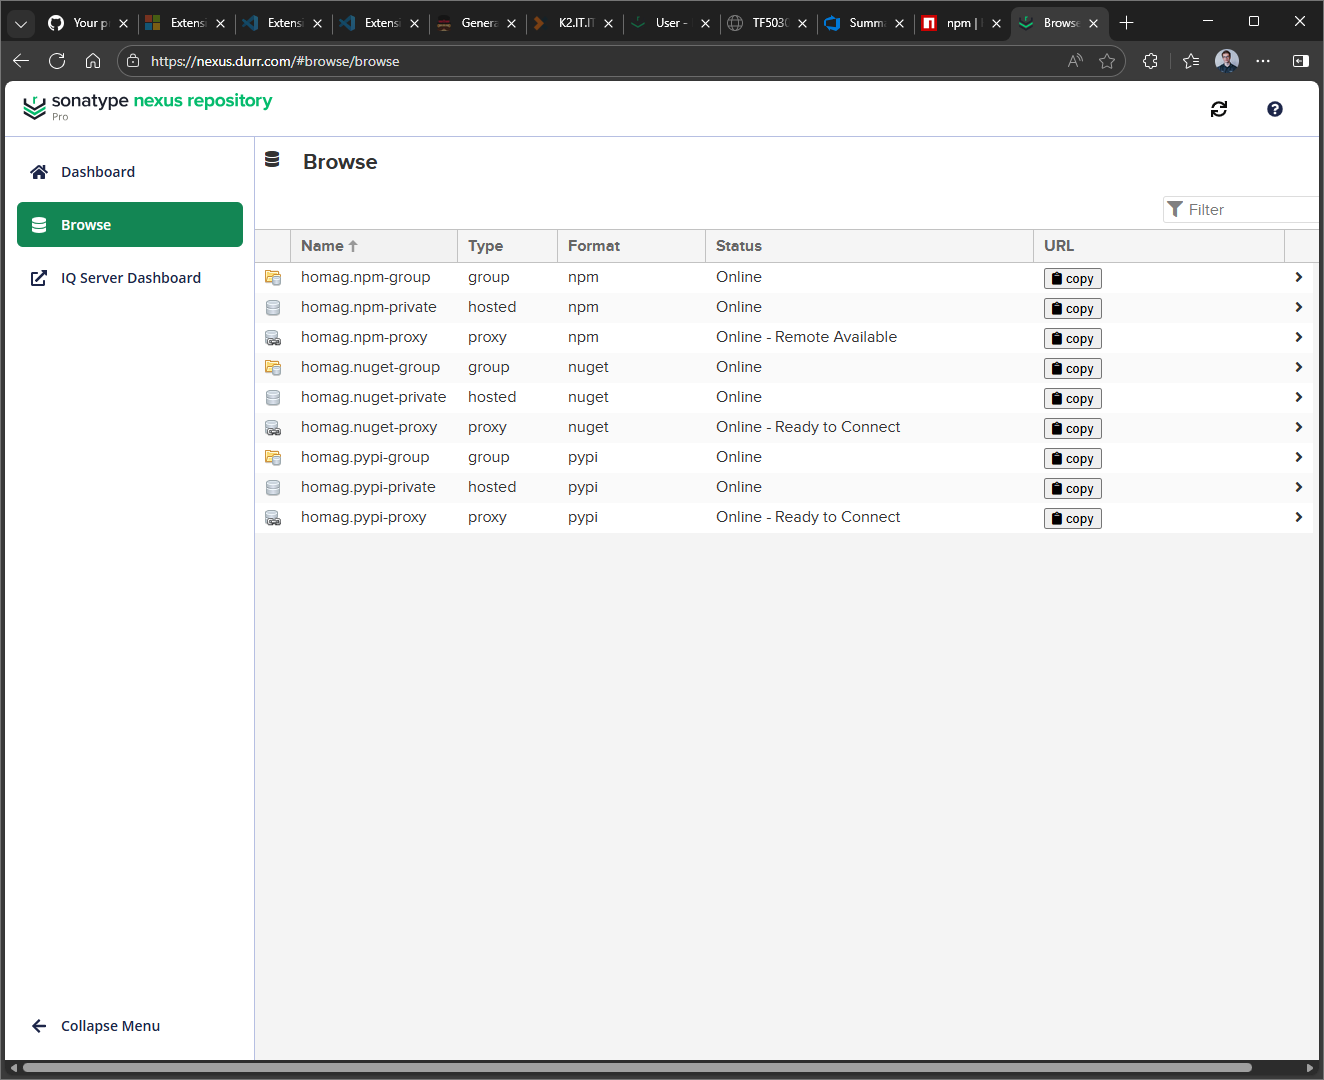Click the Filter input field
1324x1080 pixels.
coord(1241,210)
